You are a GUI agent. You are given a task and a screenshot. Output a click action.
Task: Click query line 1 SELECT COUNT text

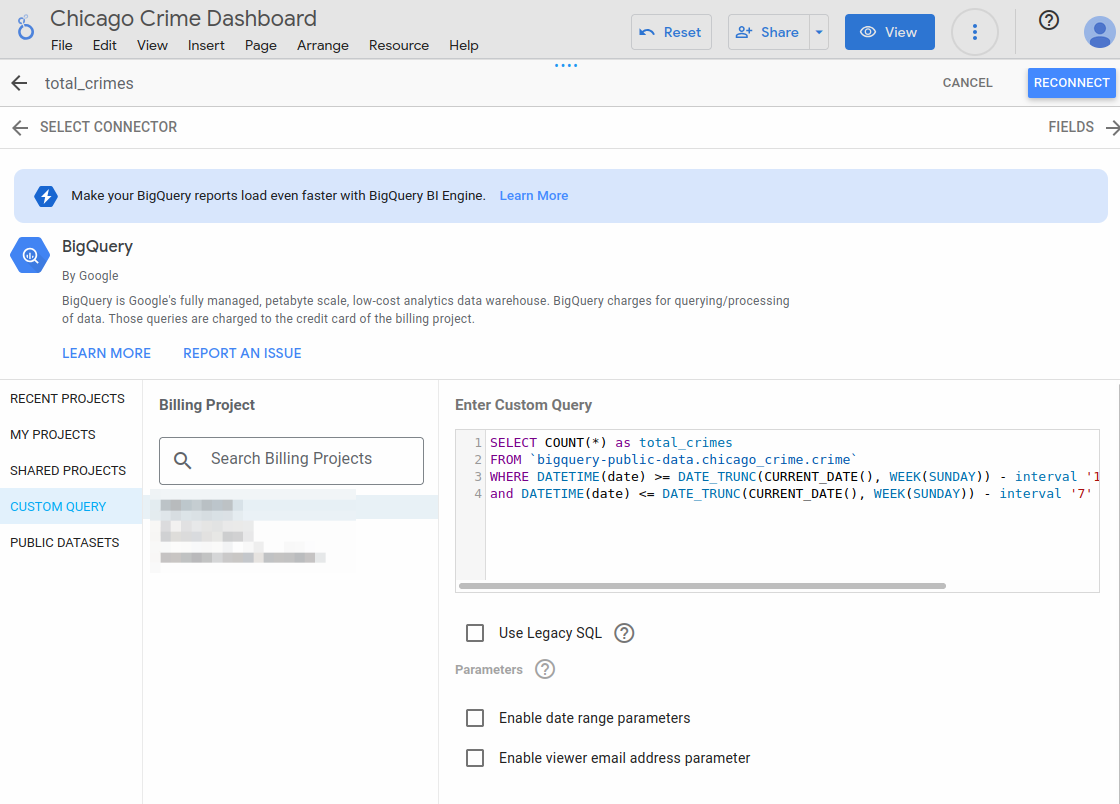[611, 443]
